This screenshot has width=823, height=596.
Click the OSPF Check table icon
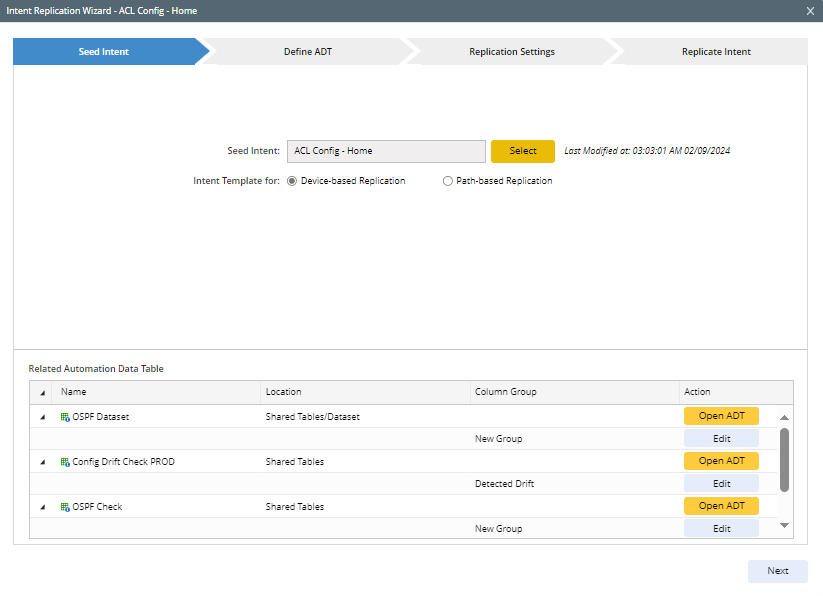point(66,507)
